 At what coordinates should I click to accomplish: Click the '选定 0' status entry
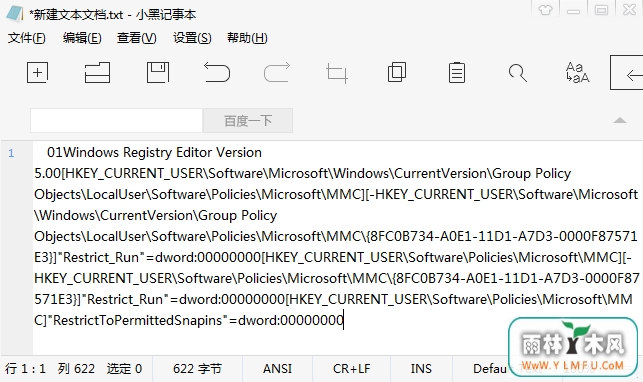coord(124,368)
